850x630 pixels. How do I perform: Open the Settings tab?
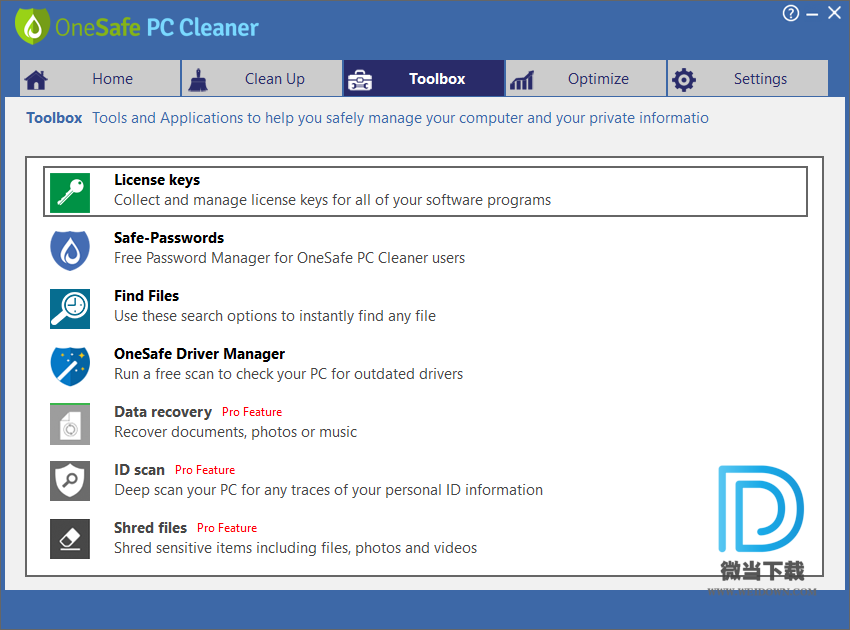click(x=748, y=79)
